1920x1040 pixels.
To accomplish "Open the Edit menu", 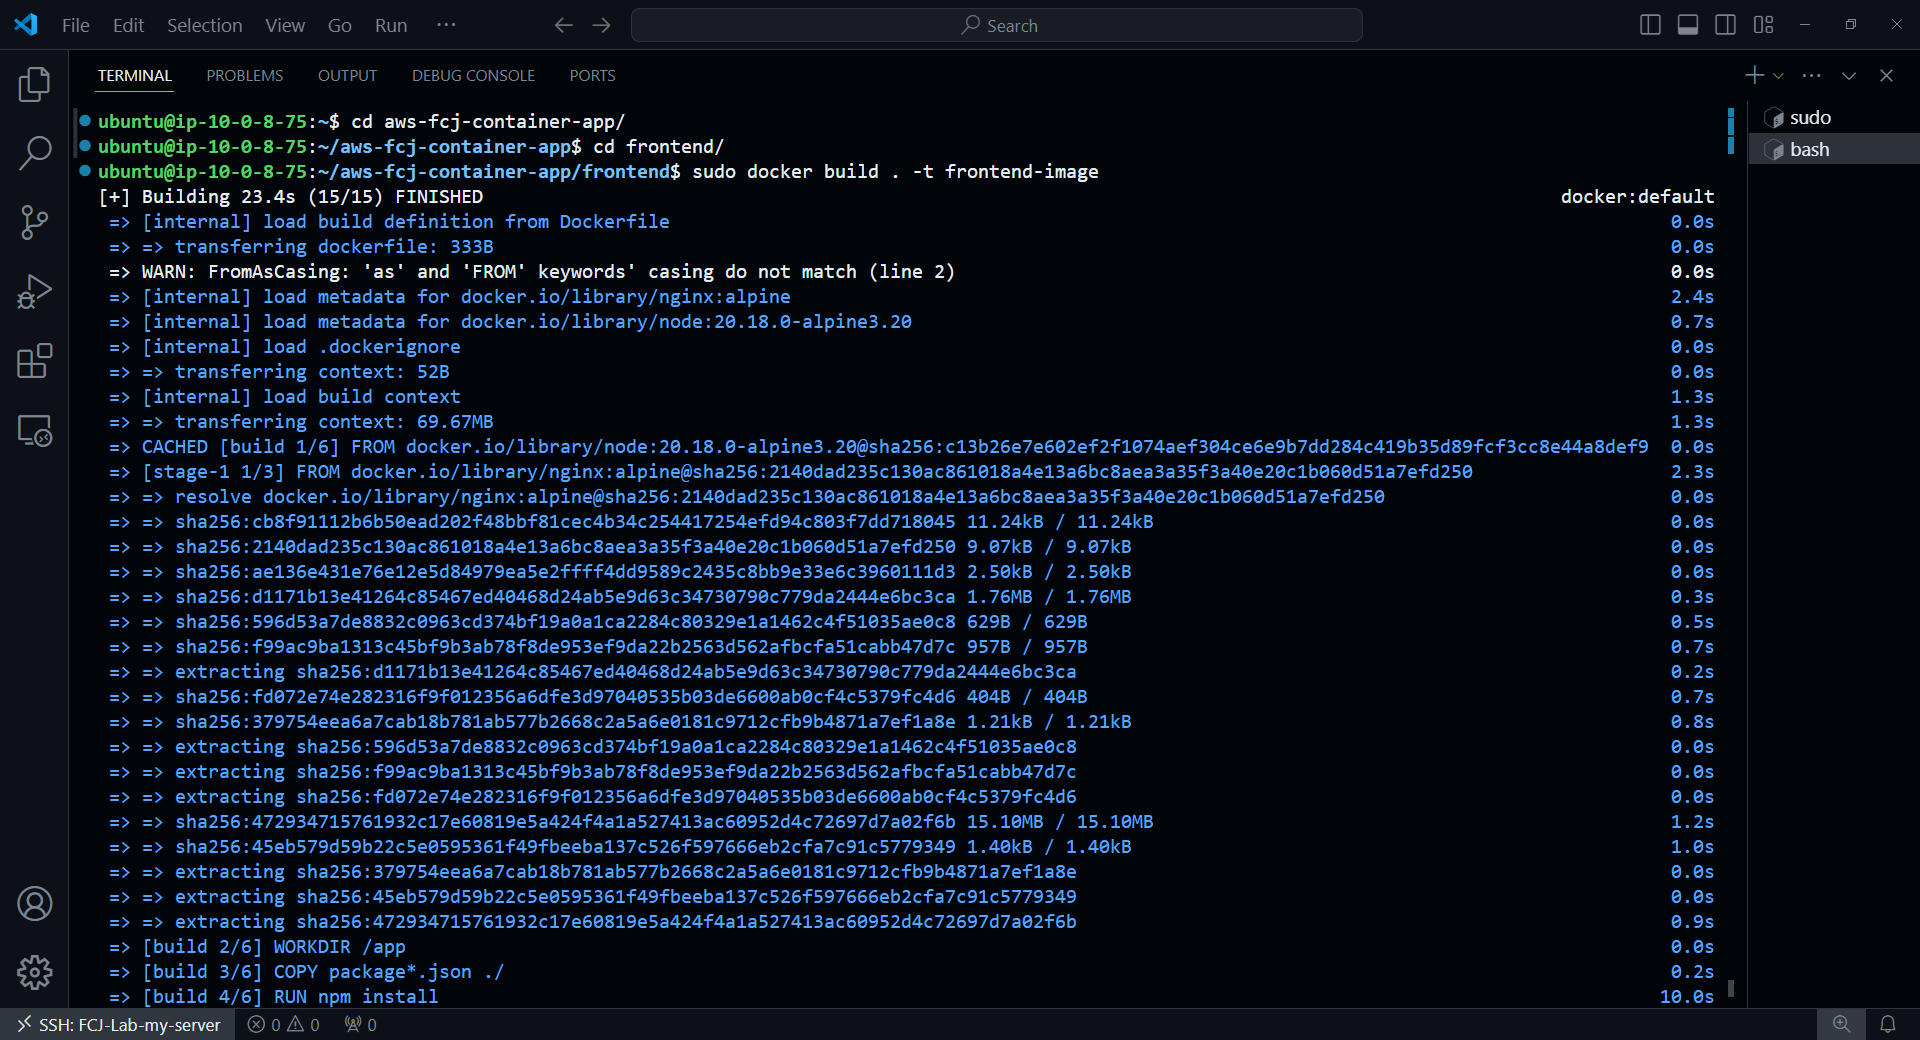I will [128, 25].
